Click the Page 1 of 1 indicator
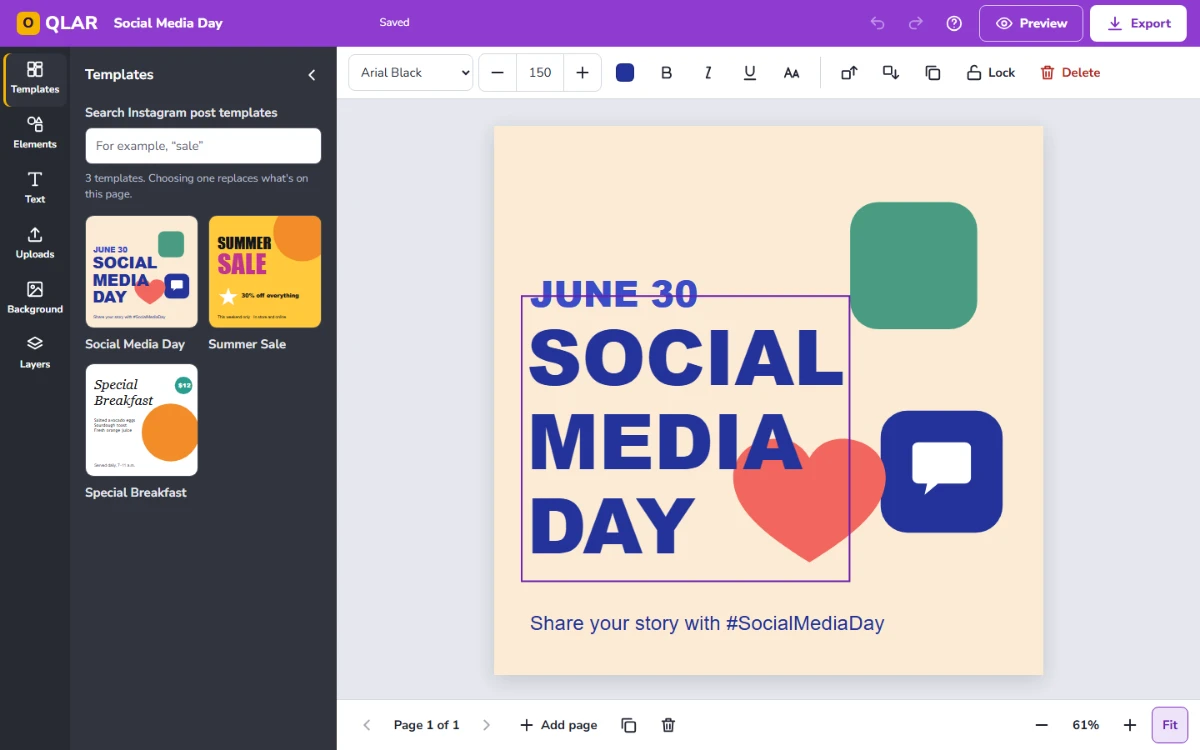The width and height of the screenshot is (1200, 750). pos(427,725)
